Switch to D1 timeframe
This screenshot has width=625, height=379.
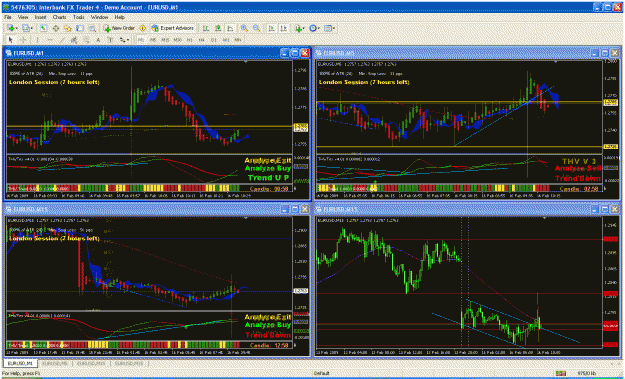tap(214, 40)
